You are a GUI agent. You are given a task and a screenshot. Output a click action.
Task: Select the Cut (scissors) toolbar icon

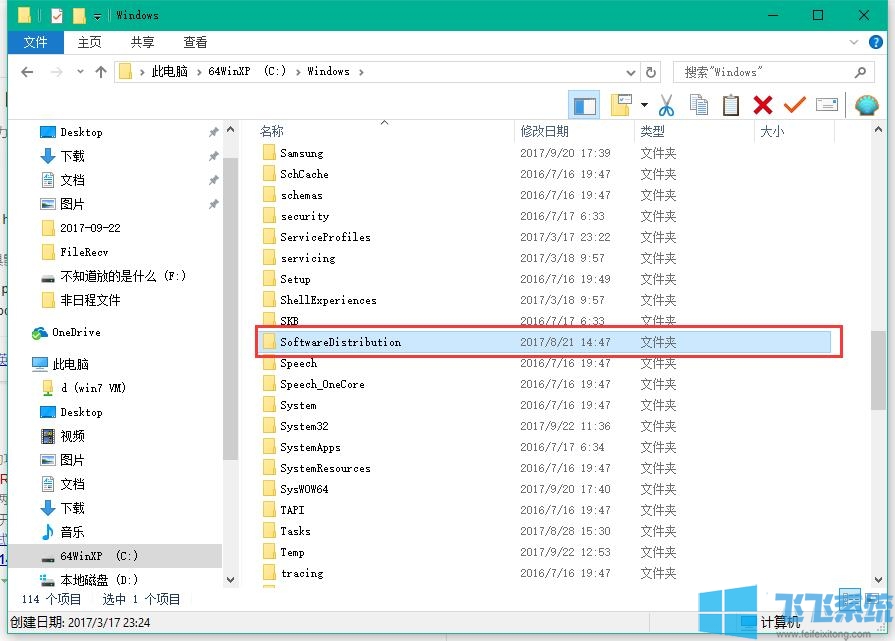(664, 105)
